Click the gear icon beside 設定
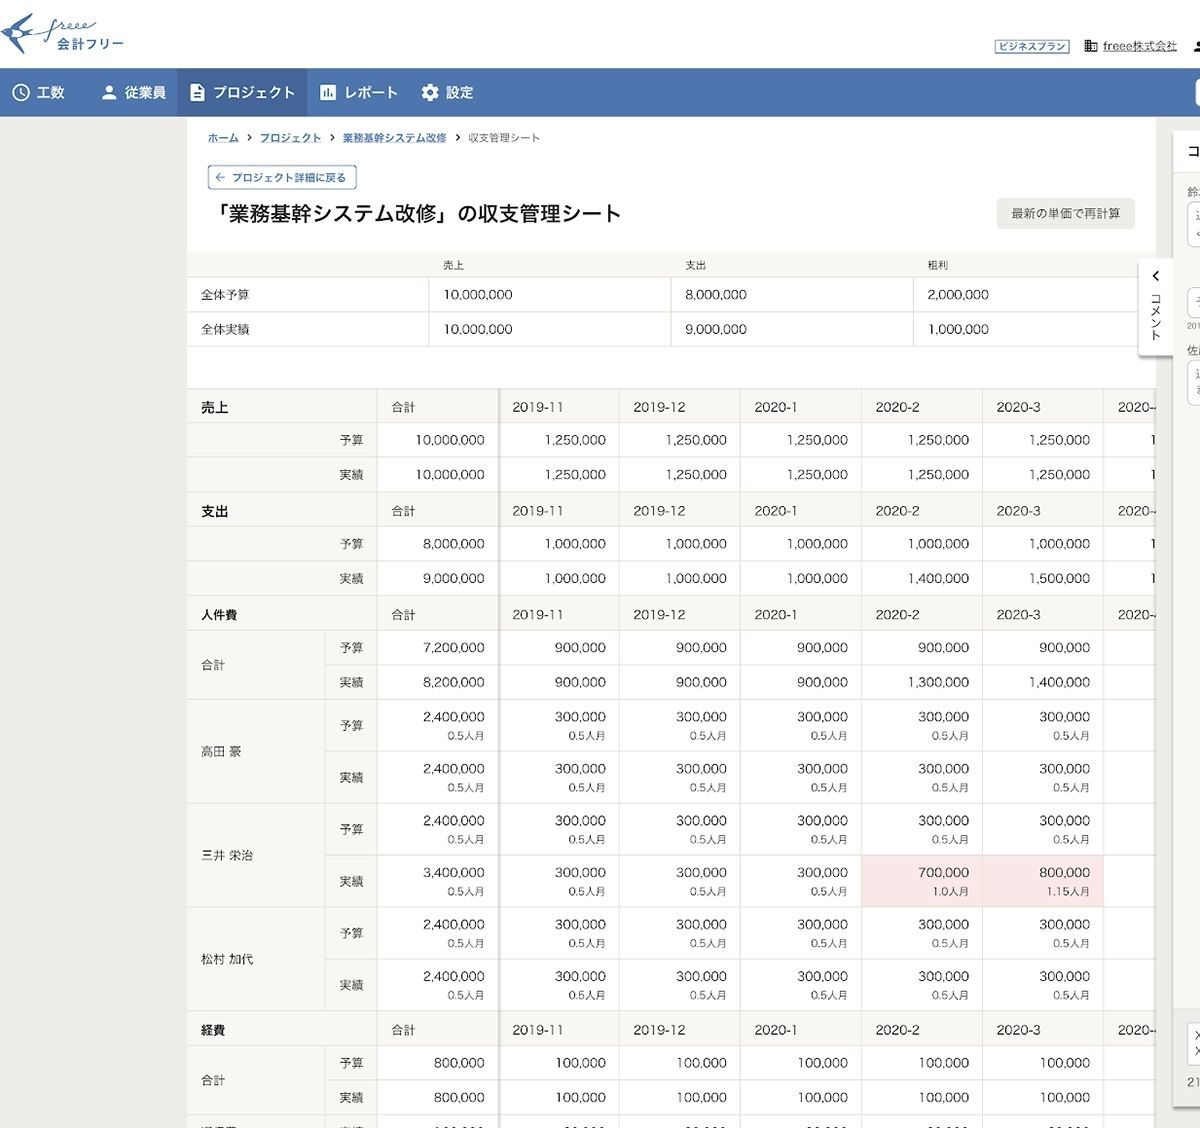This screenshot has height=1128, width=1200. pos(430,93)
